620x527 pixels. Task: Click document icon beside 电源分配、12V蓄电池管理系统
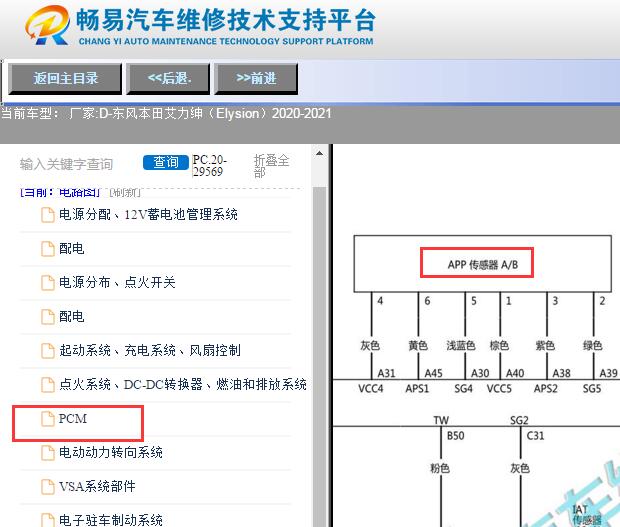(48, 215)
